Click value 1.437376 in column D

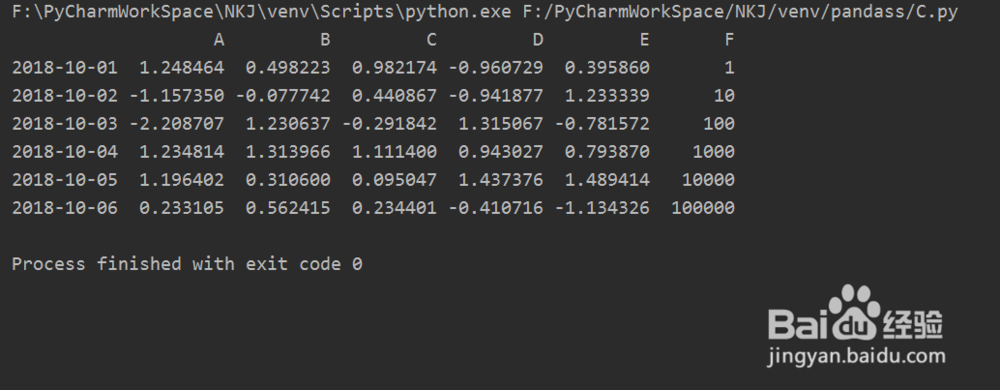pyautogui.click(x=501, y=180)
